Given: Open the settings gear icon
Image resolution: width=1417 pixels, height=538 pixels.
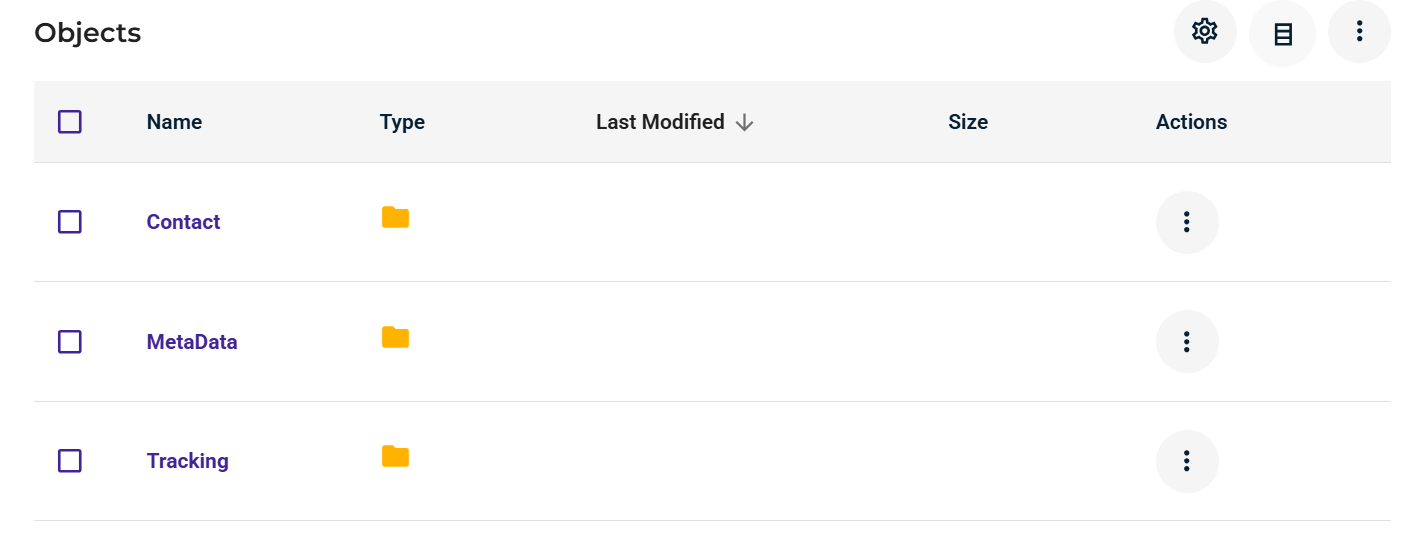Looking at the screenshot, I should [x=1205, y=32].
